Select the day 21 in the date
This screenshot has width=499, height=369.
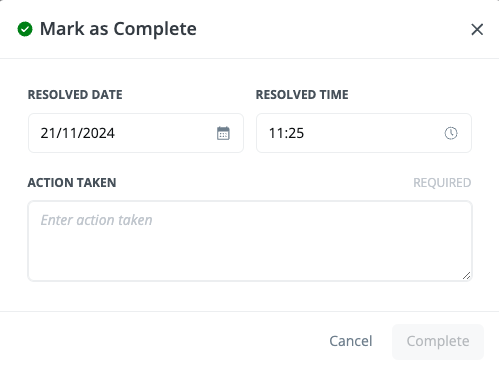pos(48,133)
